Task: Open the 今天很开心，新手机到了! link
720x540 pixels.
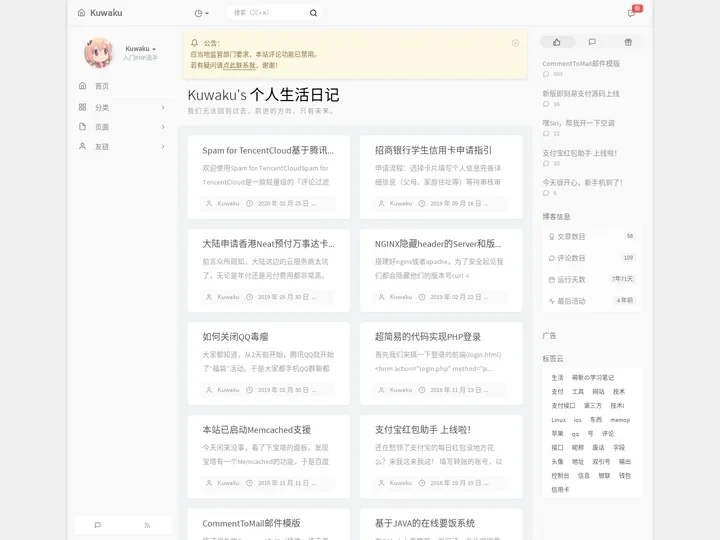Action: coord(582,182)
